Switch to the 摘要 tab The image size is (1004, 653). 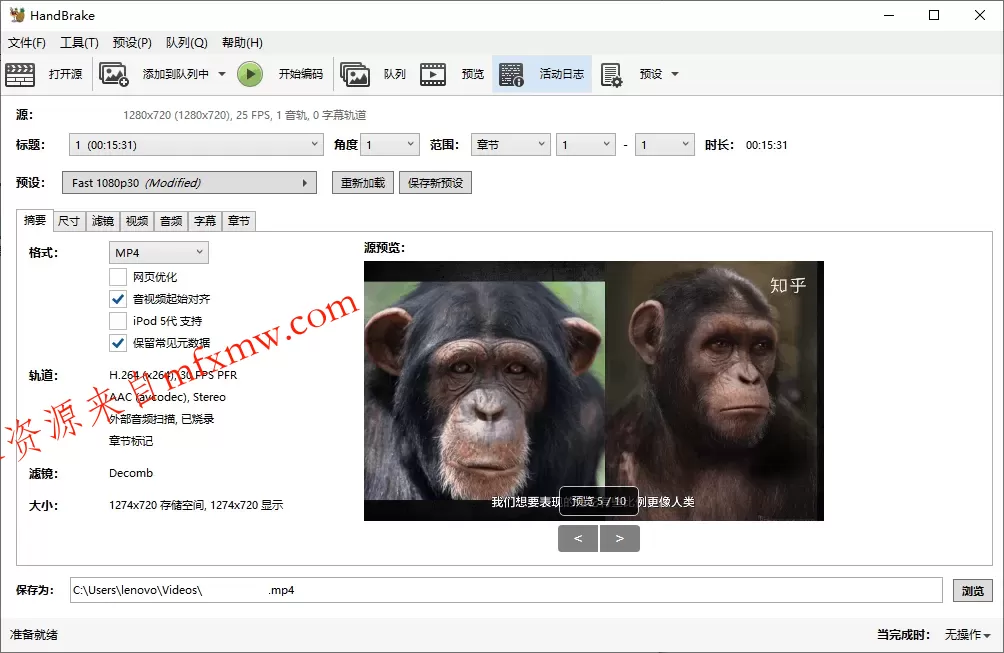click(x=35, y=220)
